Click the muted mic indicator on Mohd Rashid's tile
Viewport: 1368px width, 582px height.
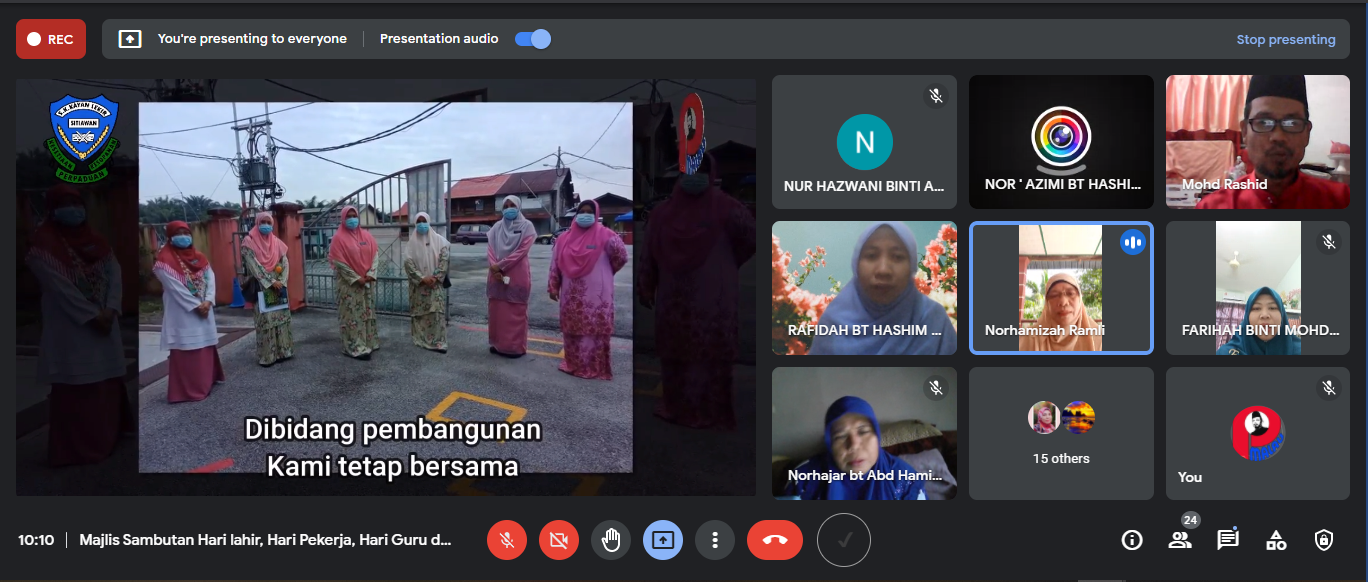1328,97
